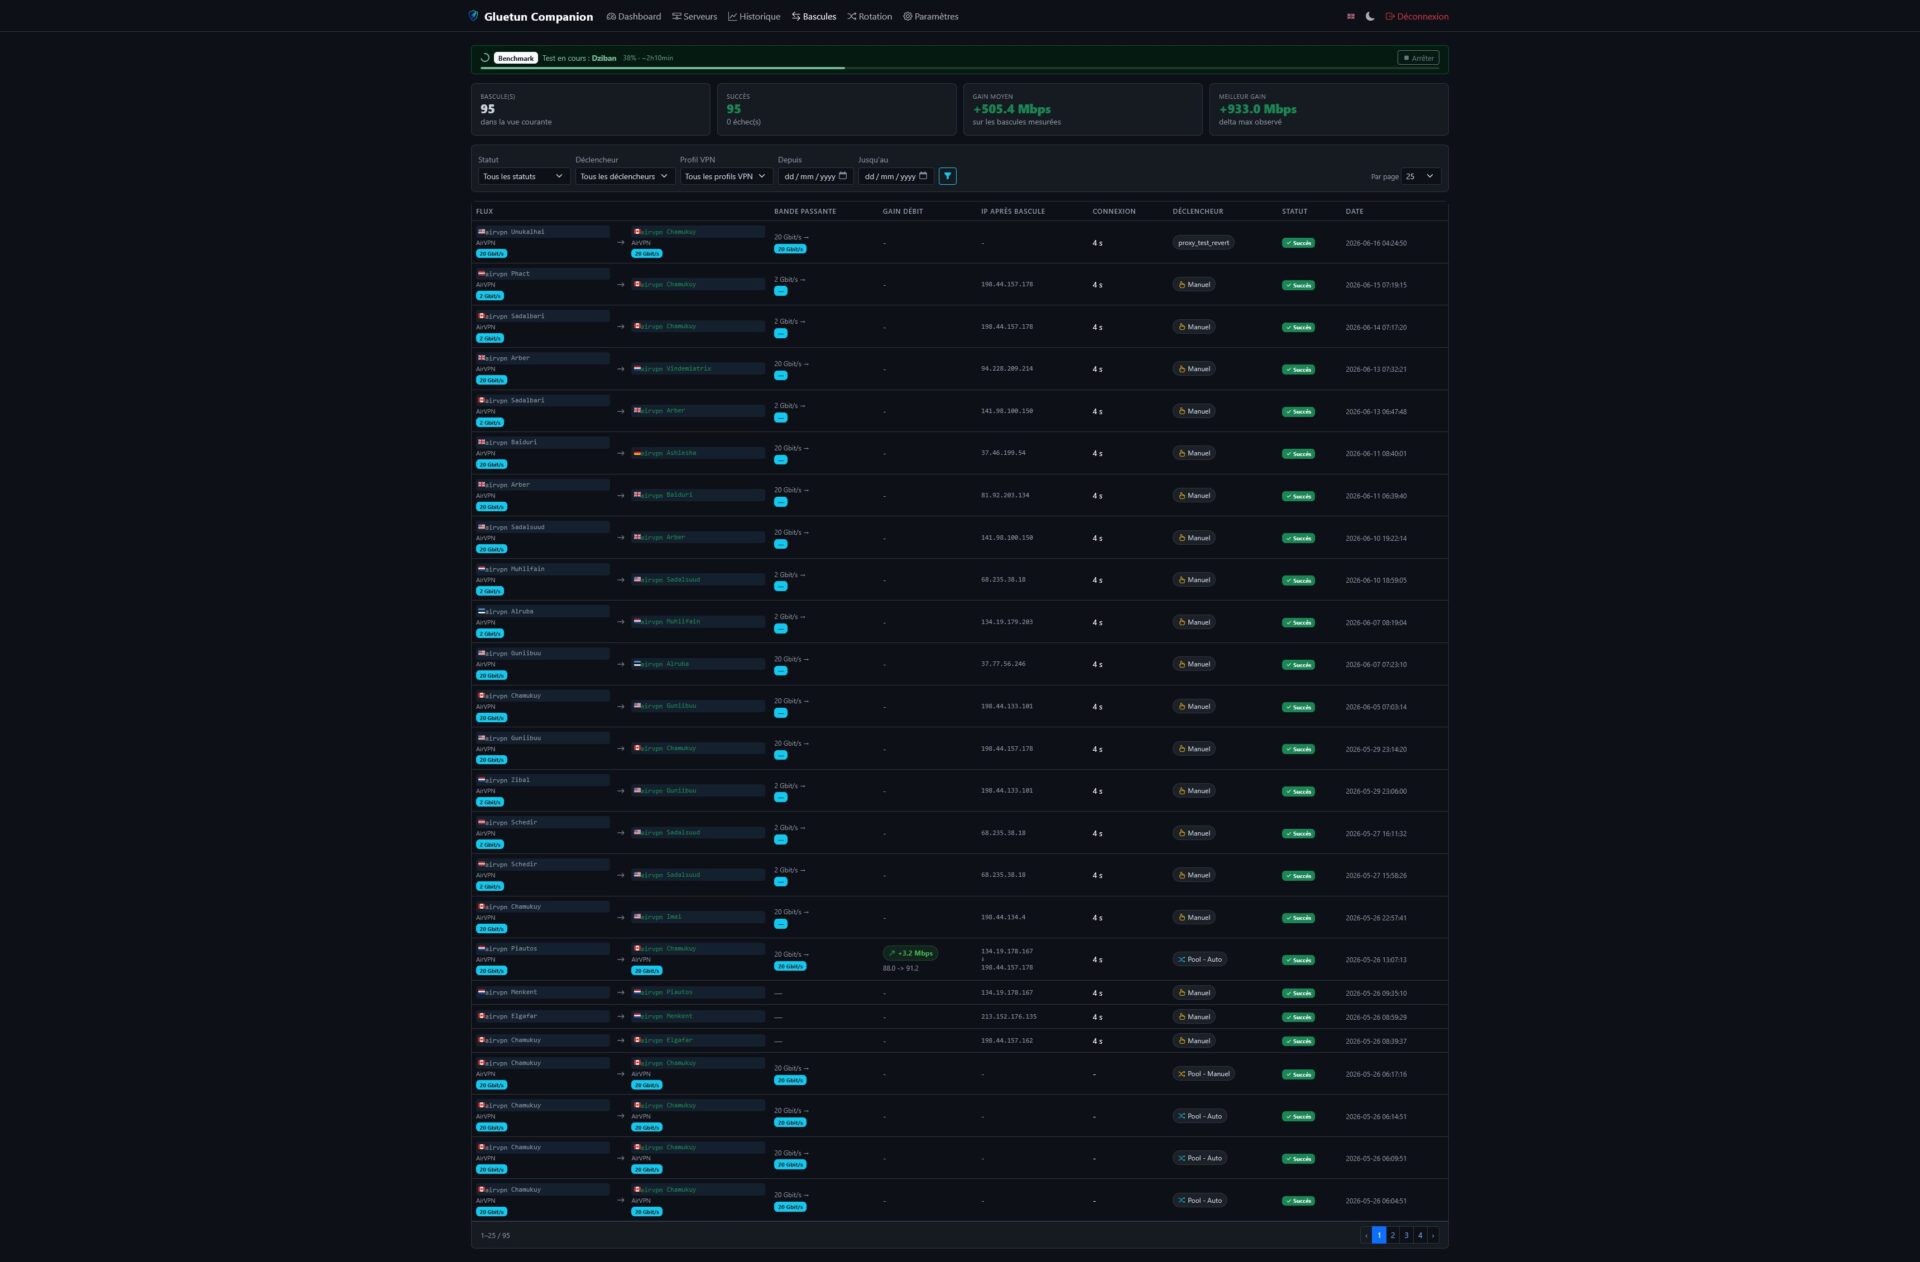Image resolution: width=1920 pixels, height=1262 pixels.
Task: Click Pool - Auto badge in 06:14:51 row
Action: [1200, 1116]
